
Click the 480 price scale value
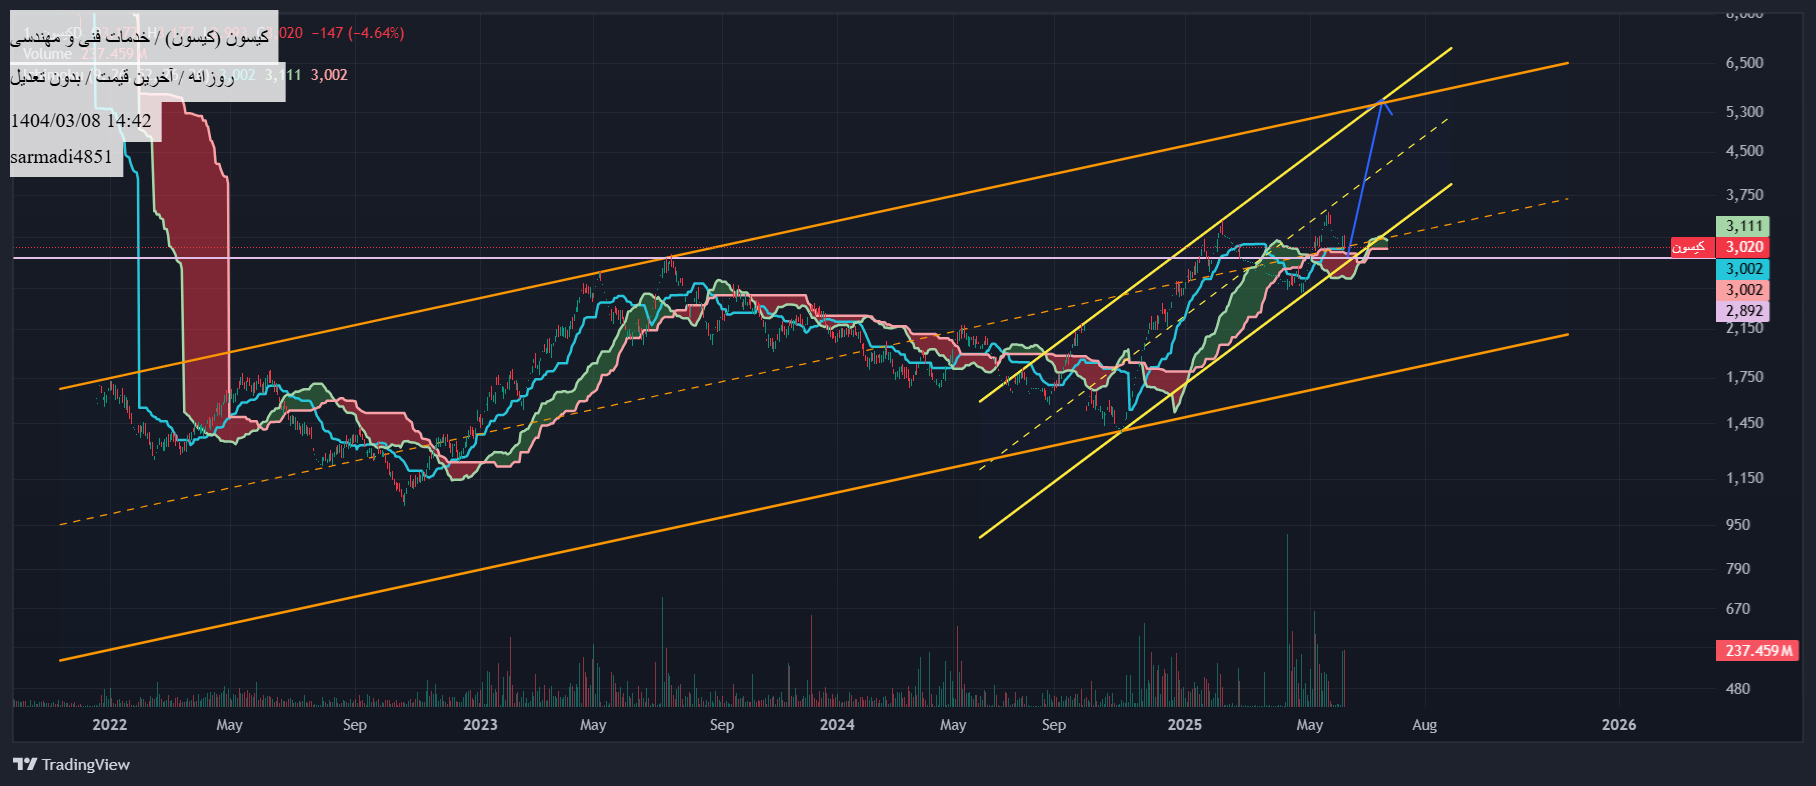coord(1738,688)
